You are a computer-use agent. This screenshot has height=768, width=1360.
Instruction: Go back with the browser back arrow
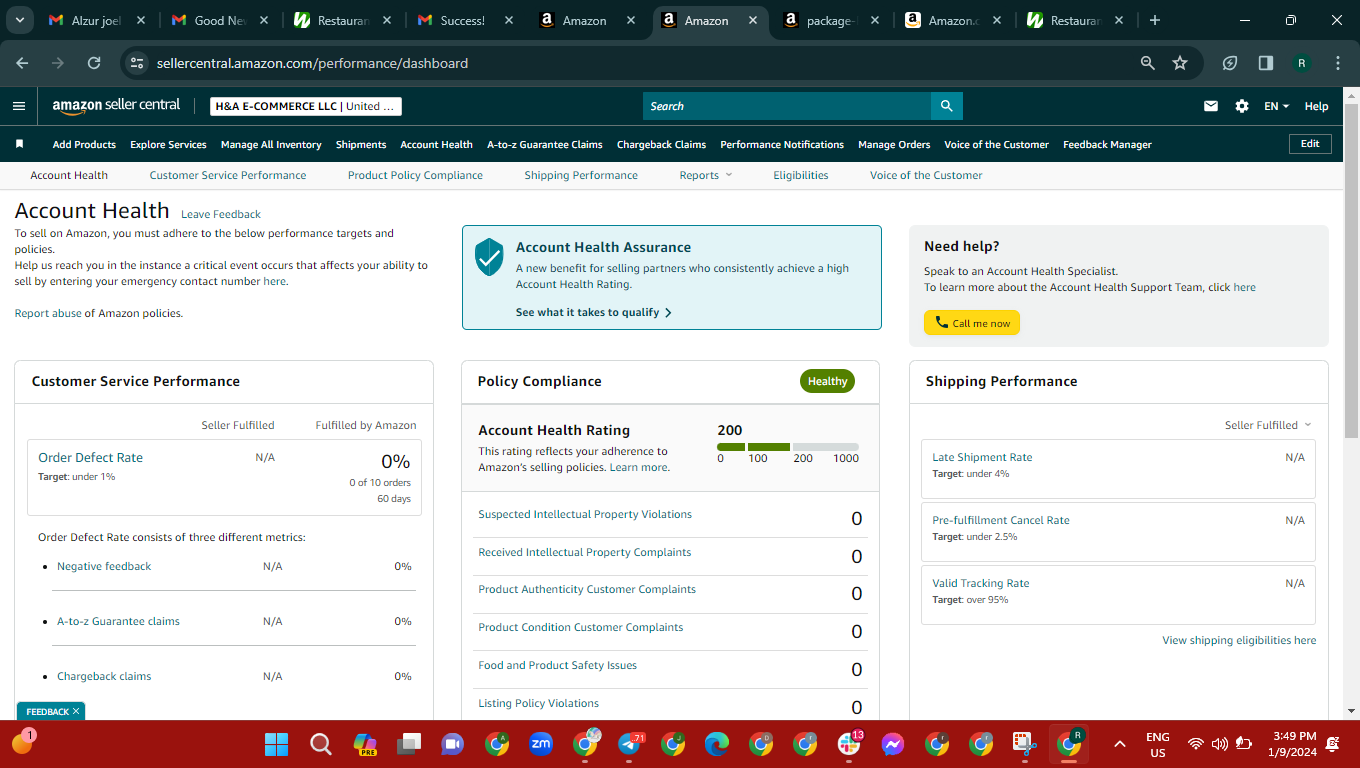[x=22, y=63]
